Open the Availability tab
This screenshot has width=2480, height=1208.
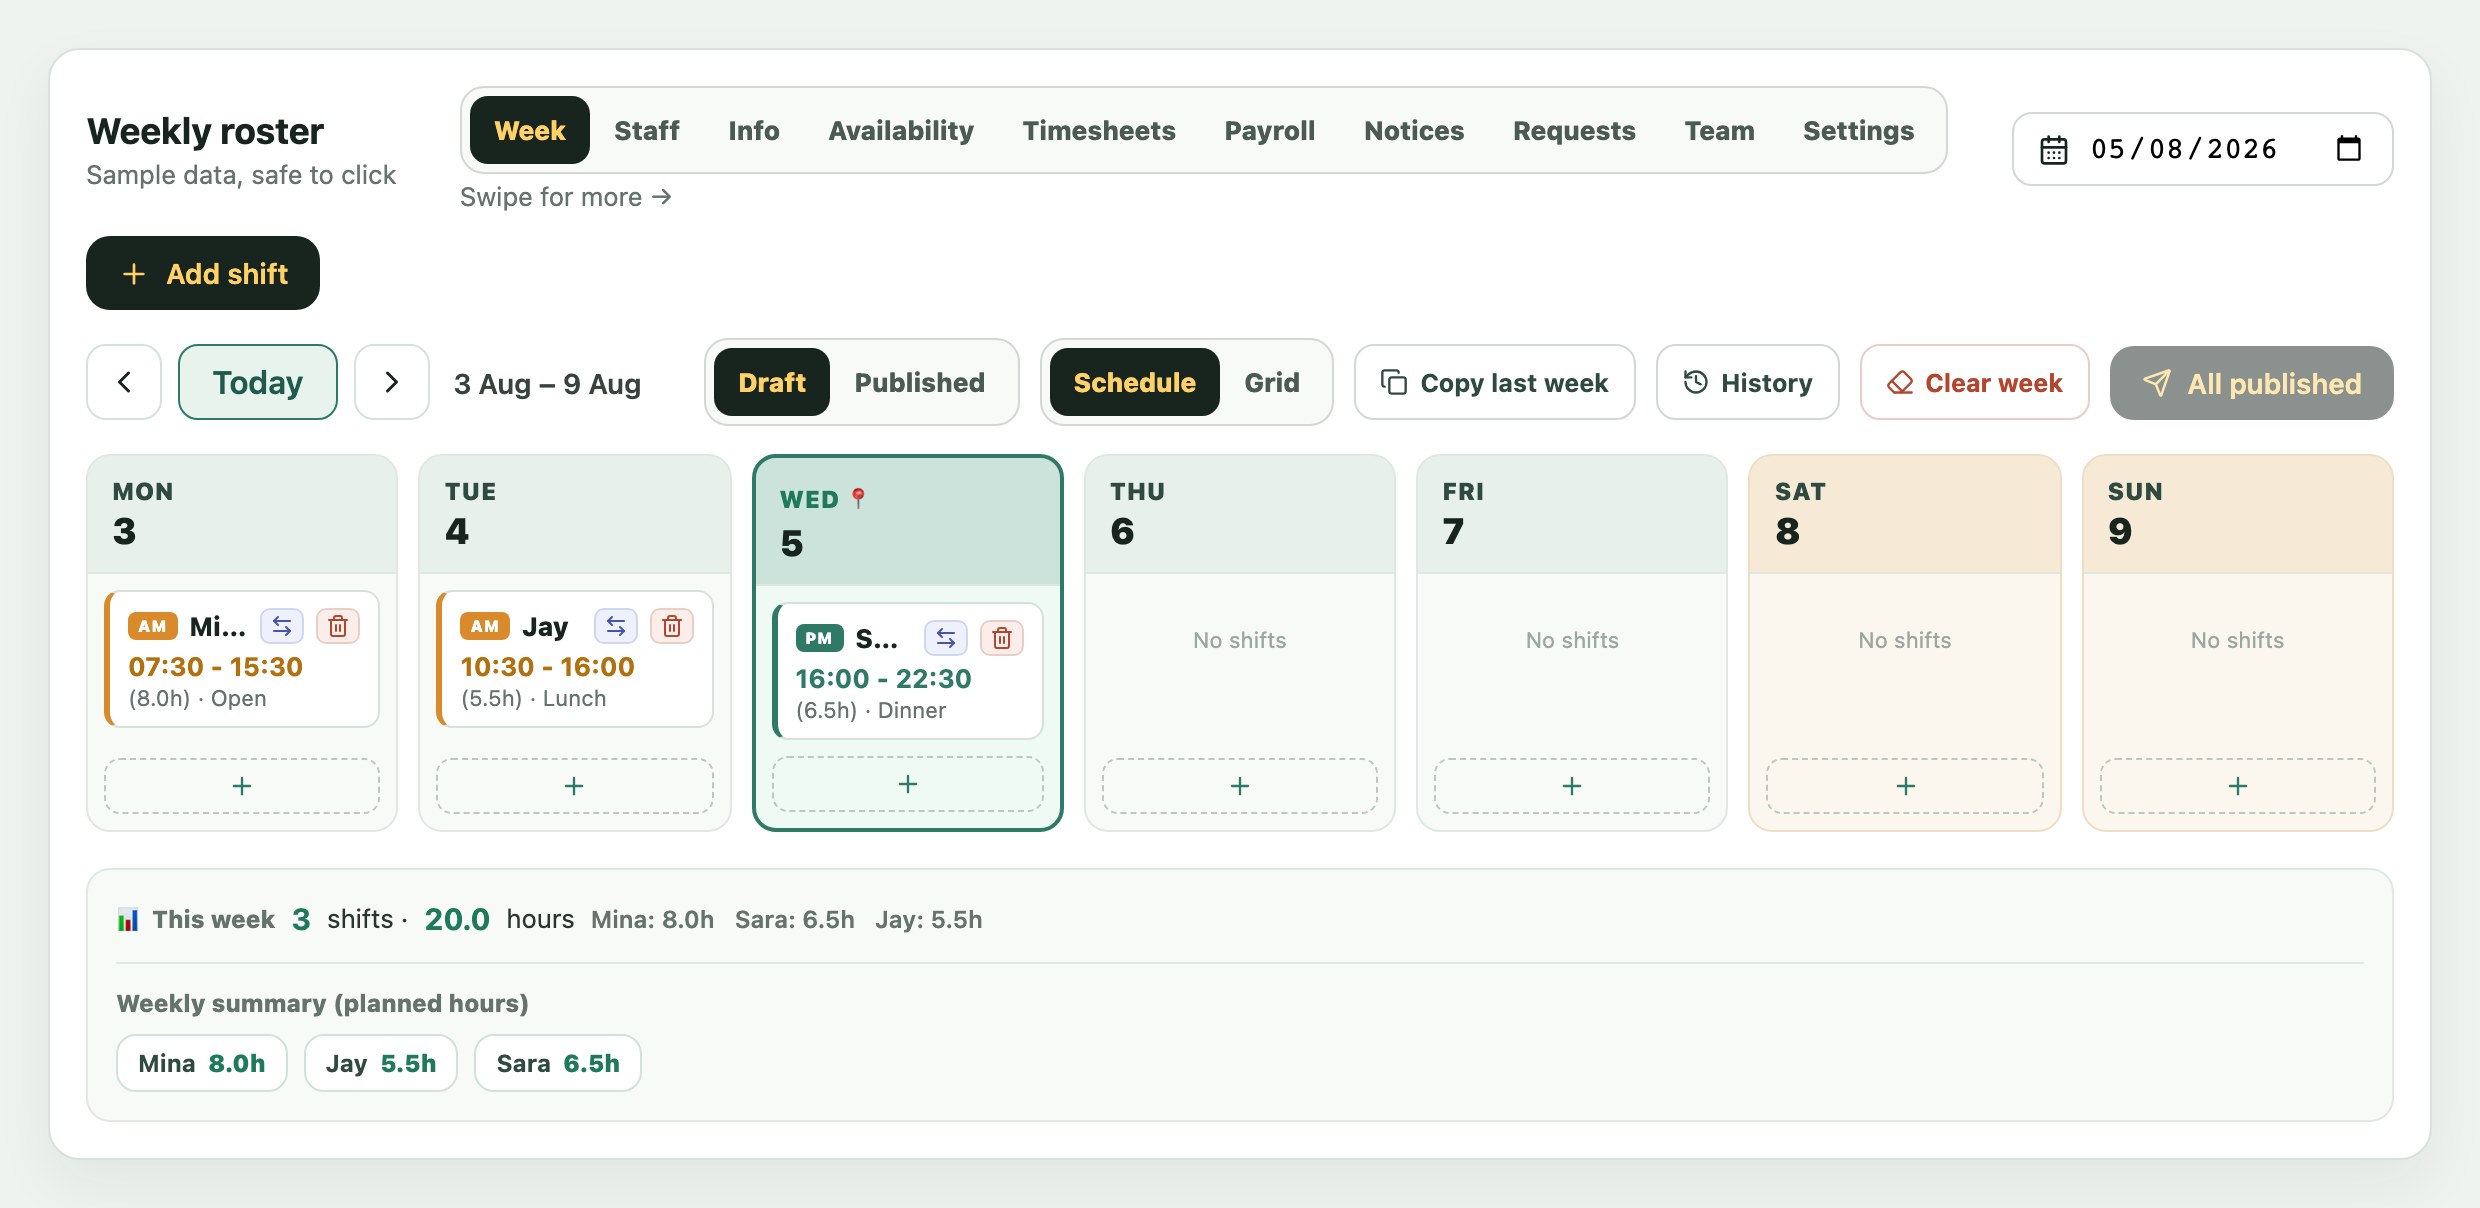[x=901, y=130]
